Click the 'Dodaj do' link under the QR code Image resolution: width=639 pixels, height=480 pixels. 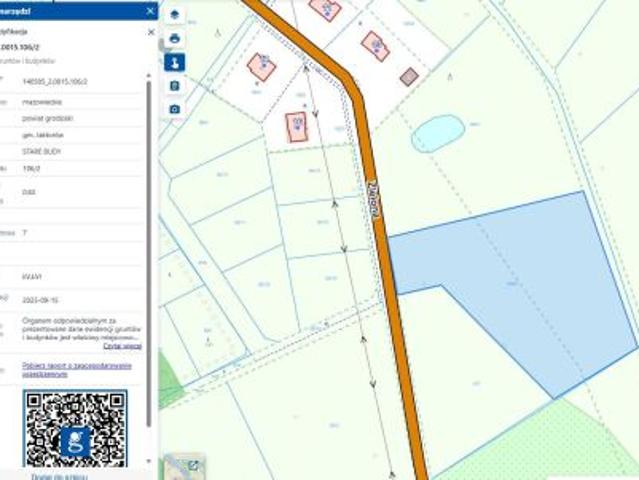click(59, 476)
